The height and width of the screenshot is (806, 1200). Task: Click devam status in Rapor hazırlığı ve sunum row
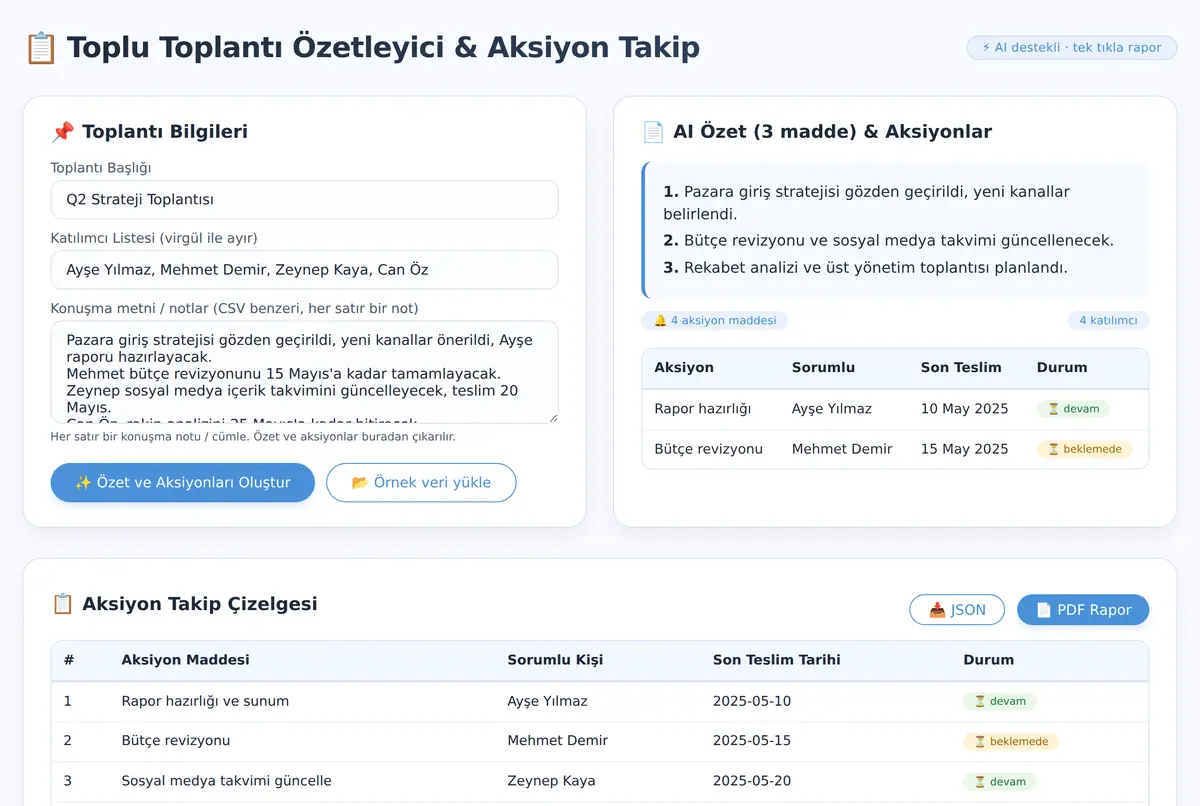tap(1000, 701)
